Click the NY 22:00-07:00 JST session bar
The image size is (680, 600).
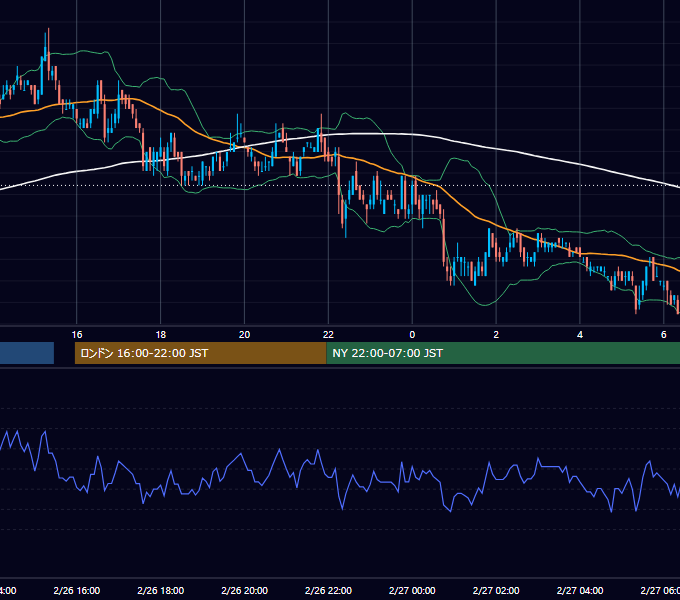(x=503, y=353)
